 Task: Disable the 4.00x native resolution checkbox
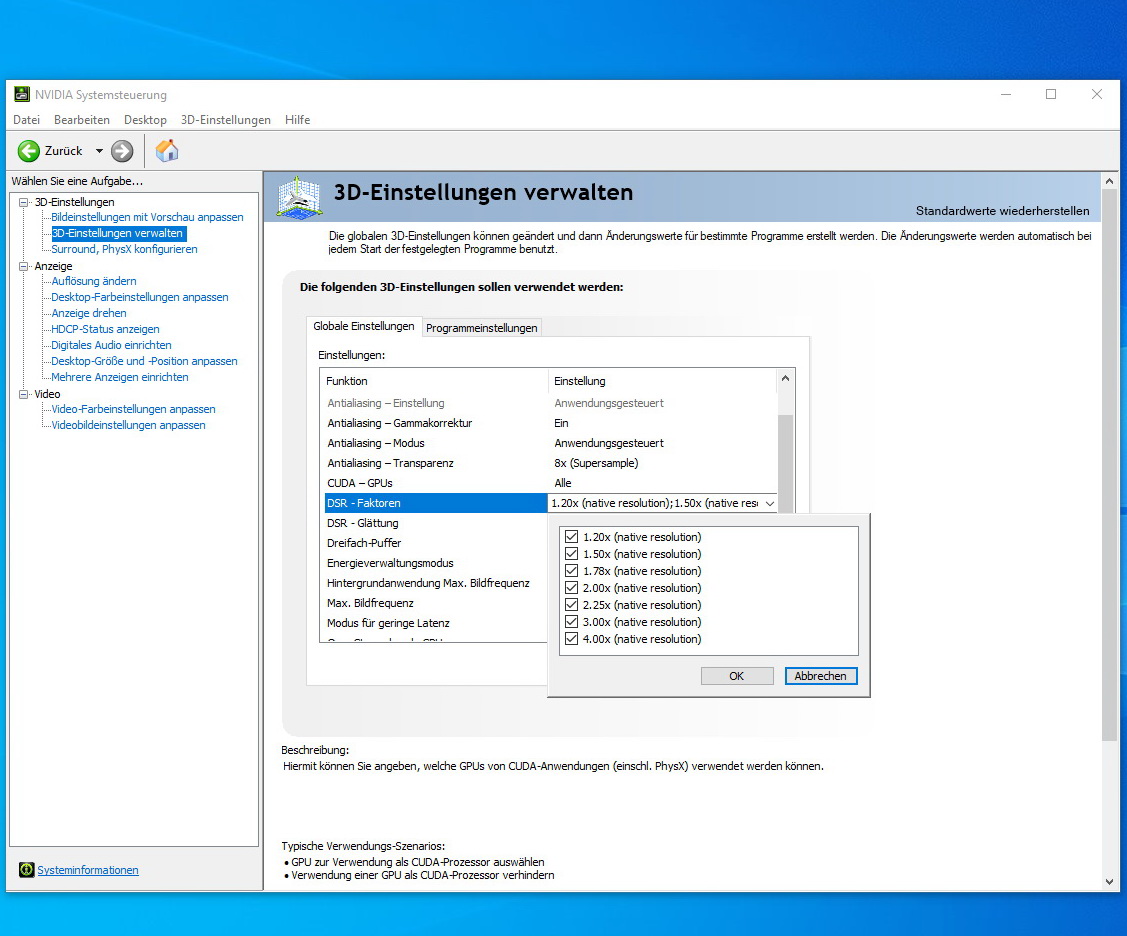(572, 639)
